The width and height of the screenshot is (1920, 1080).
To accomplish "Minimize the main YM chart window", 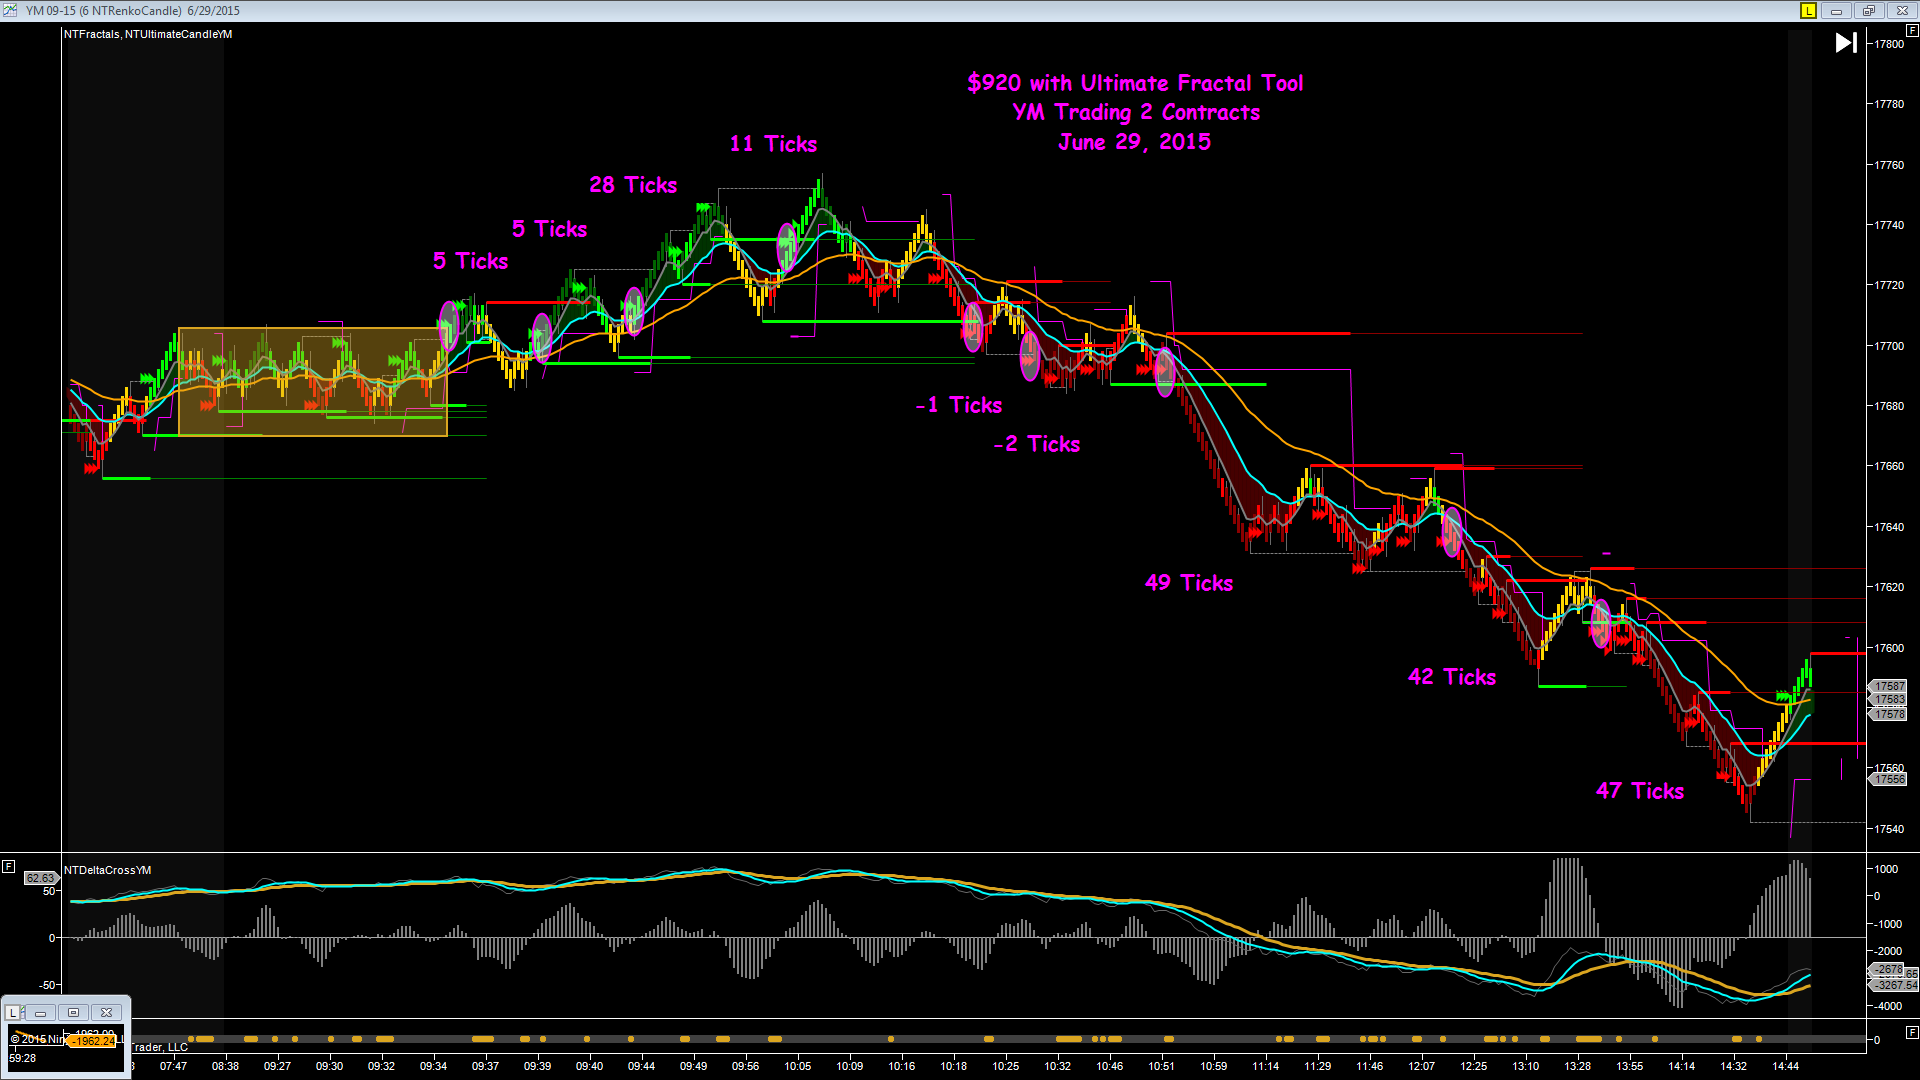I will (x=1836, y=11).
